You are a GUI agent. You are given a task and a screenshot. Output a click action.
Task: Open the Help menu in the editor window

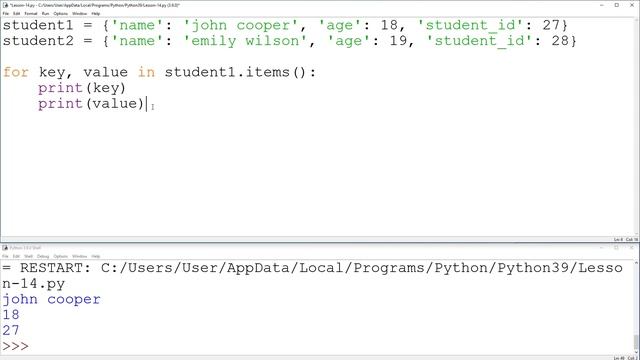(96, 13)
